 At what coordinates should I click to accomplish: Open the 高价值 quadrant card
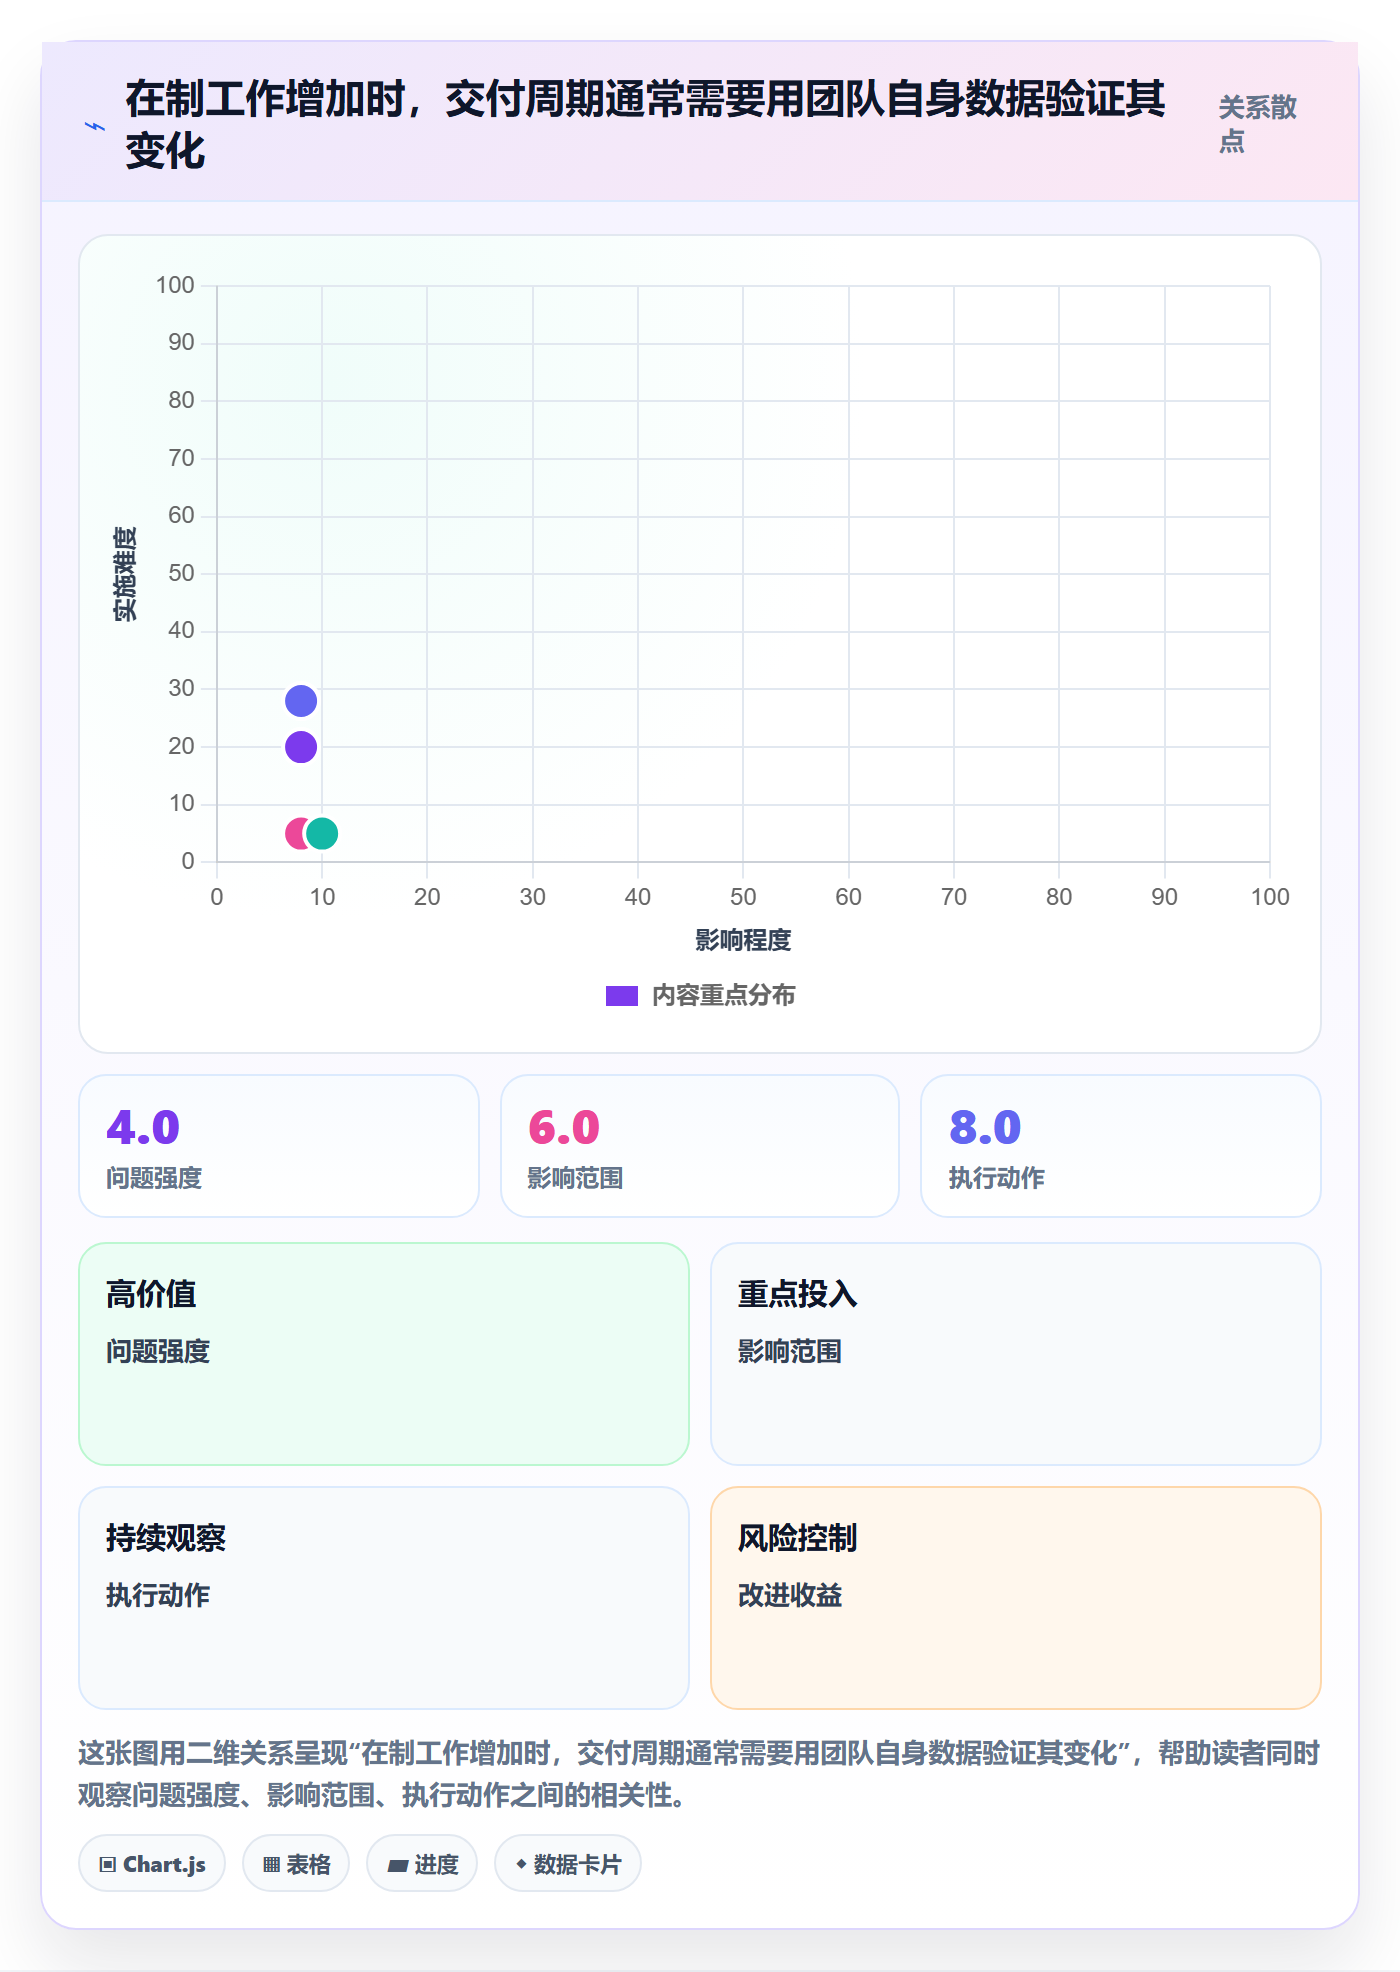(384, 1354)
